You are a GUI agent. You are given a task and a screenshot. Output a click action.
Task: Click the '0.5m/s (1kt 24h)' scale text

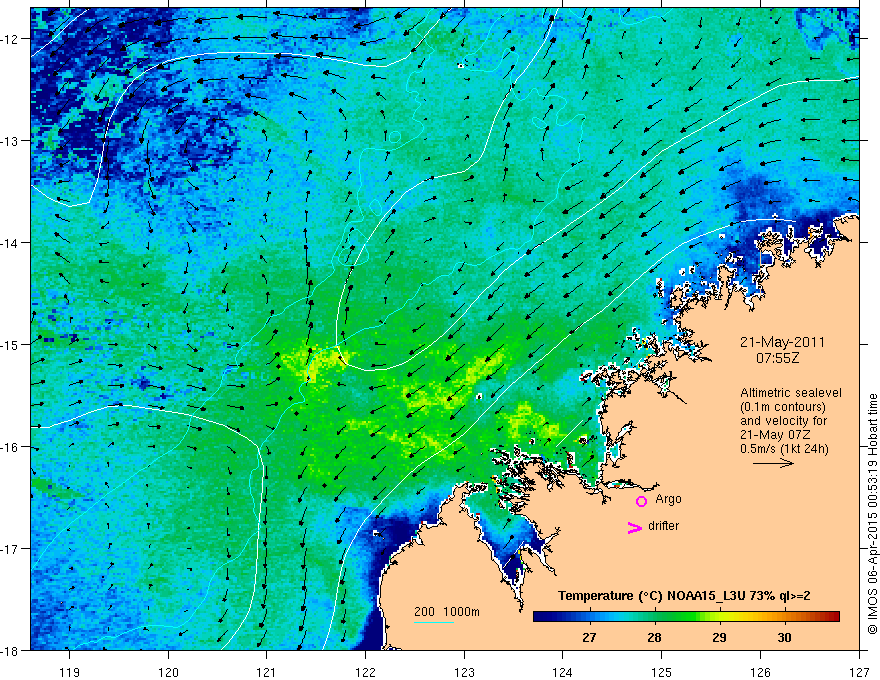click(x=784, y=449)
